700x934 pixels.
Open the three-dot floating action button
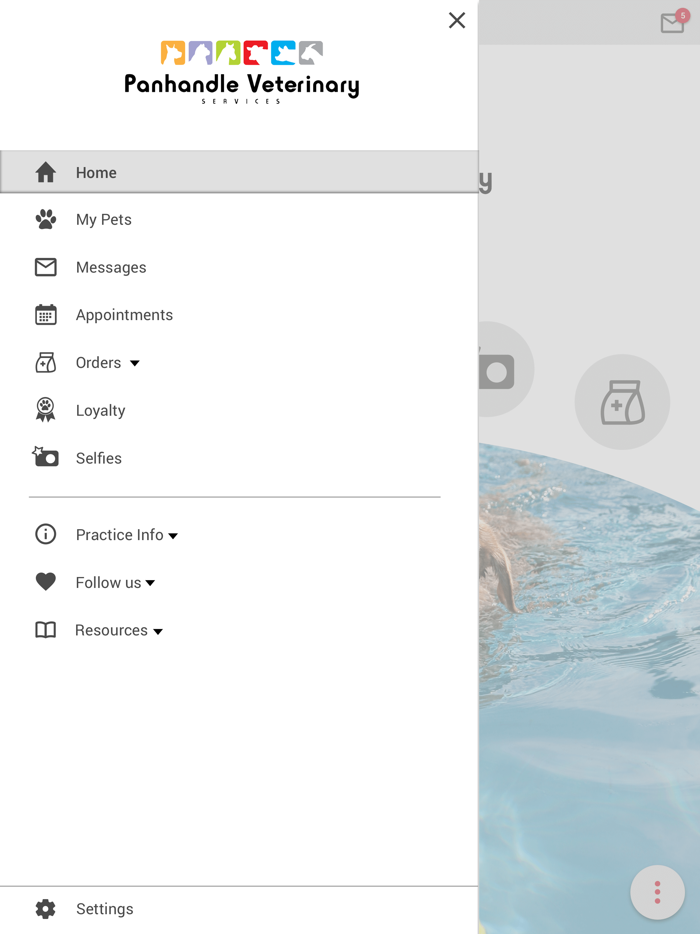click(x=657, y=892)
